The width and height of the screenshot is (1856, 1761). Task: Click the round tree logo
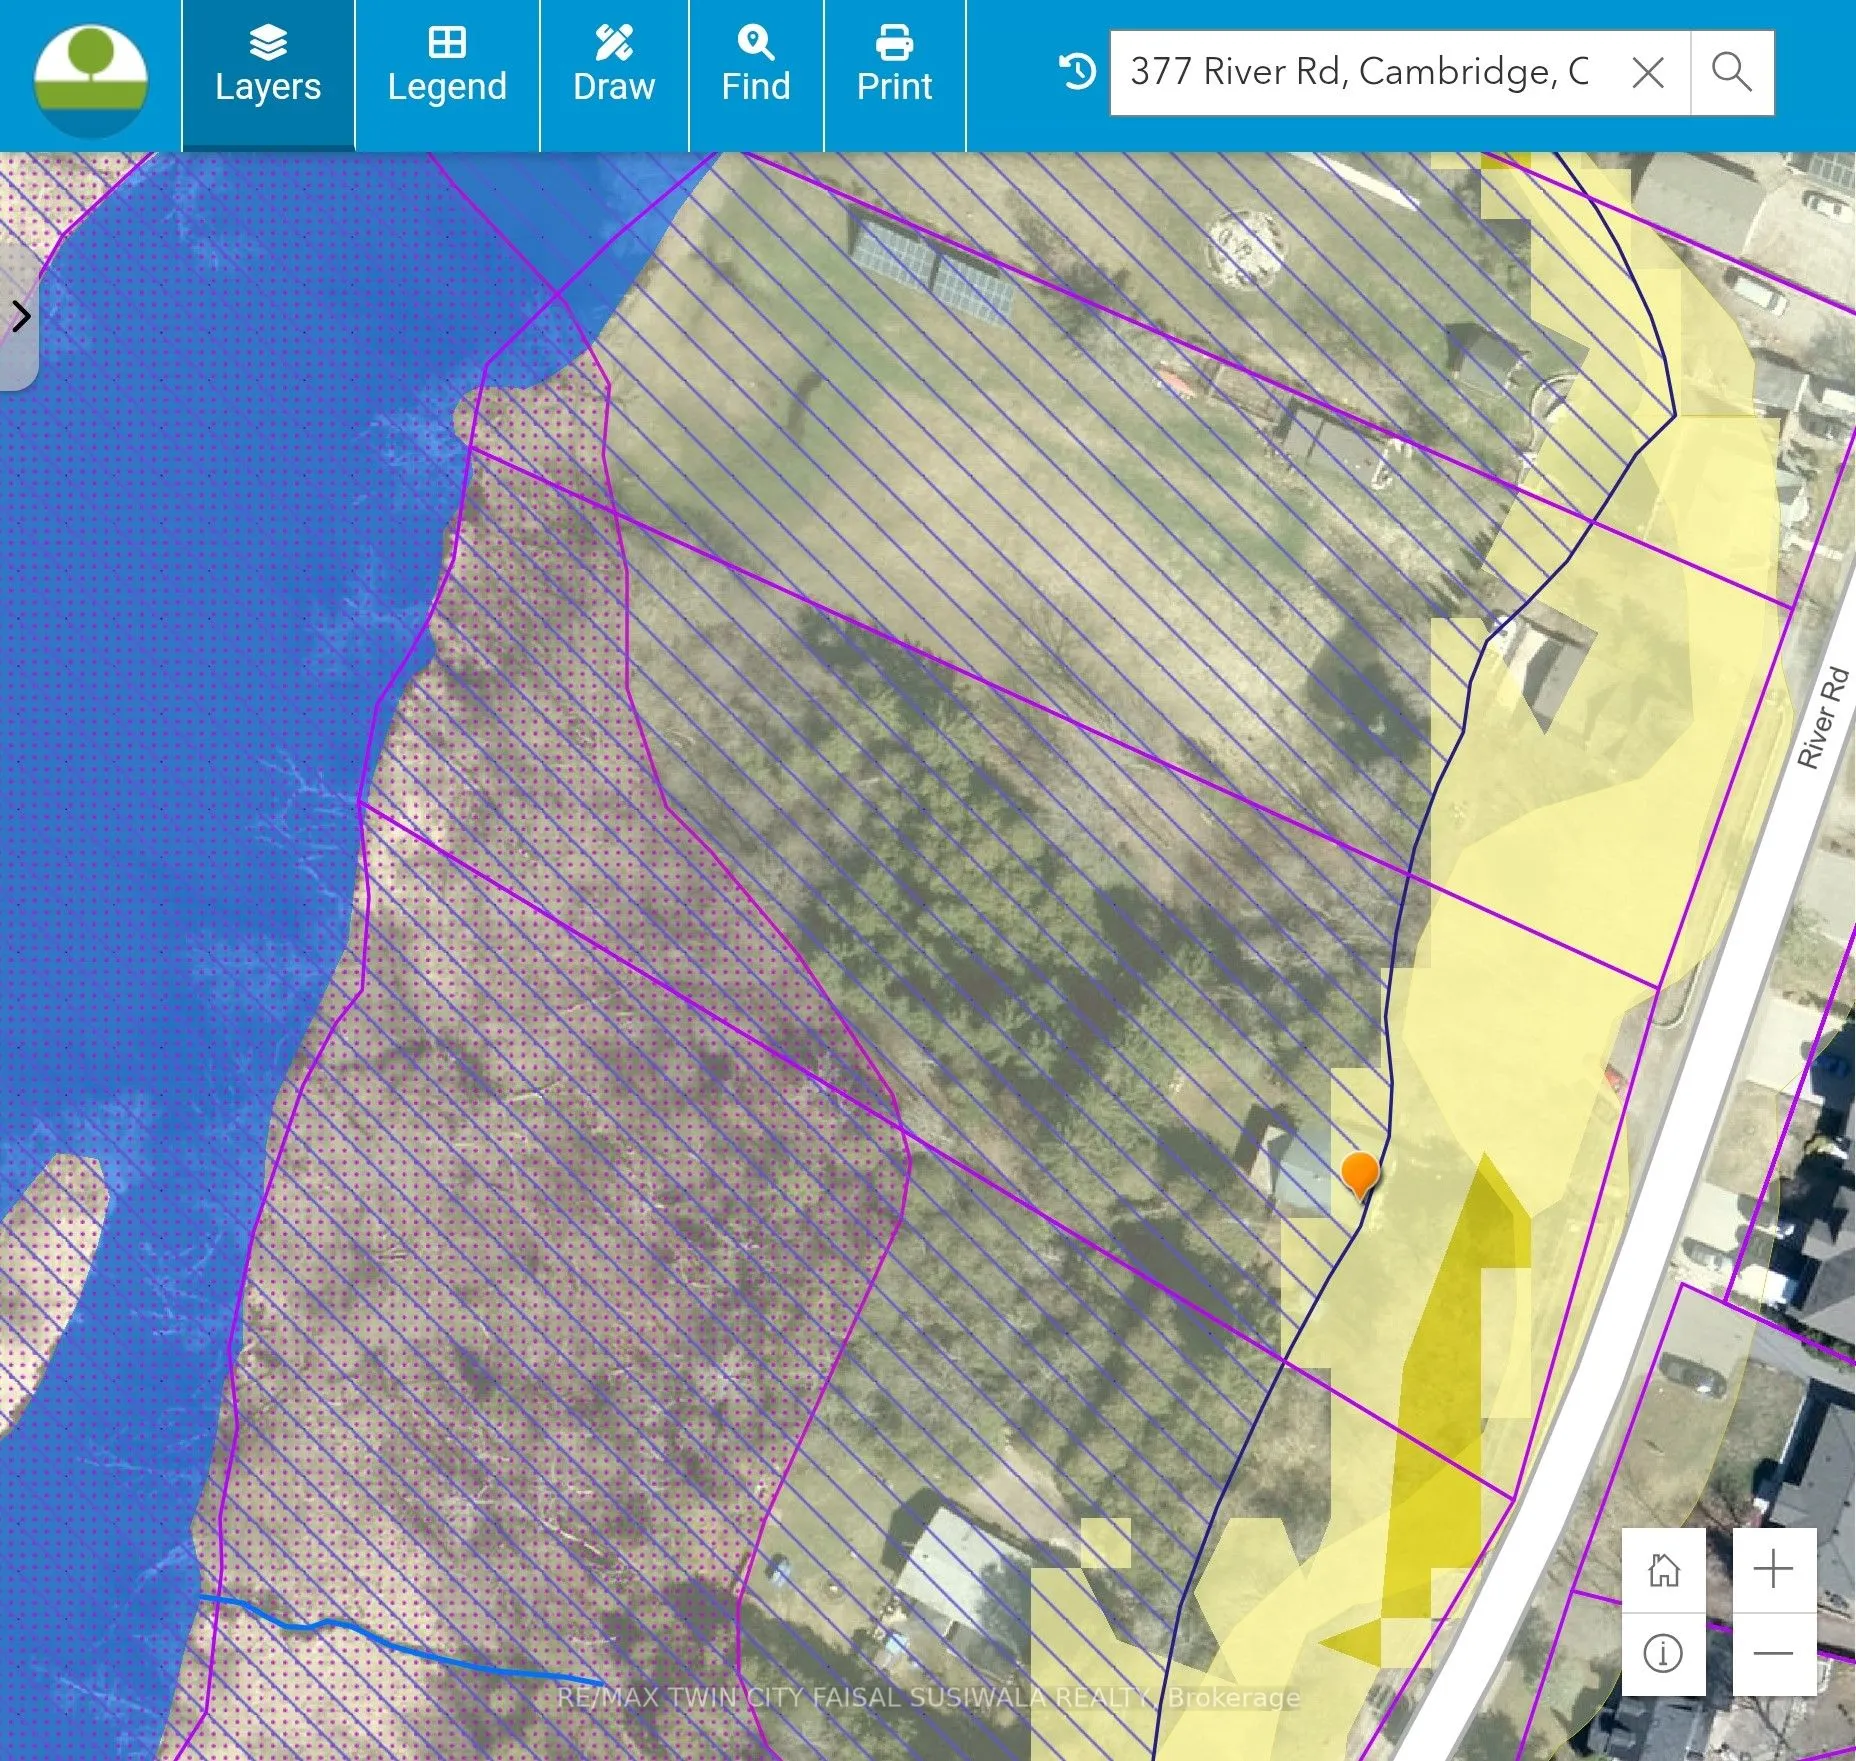91,80
